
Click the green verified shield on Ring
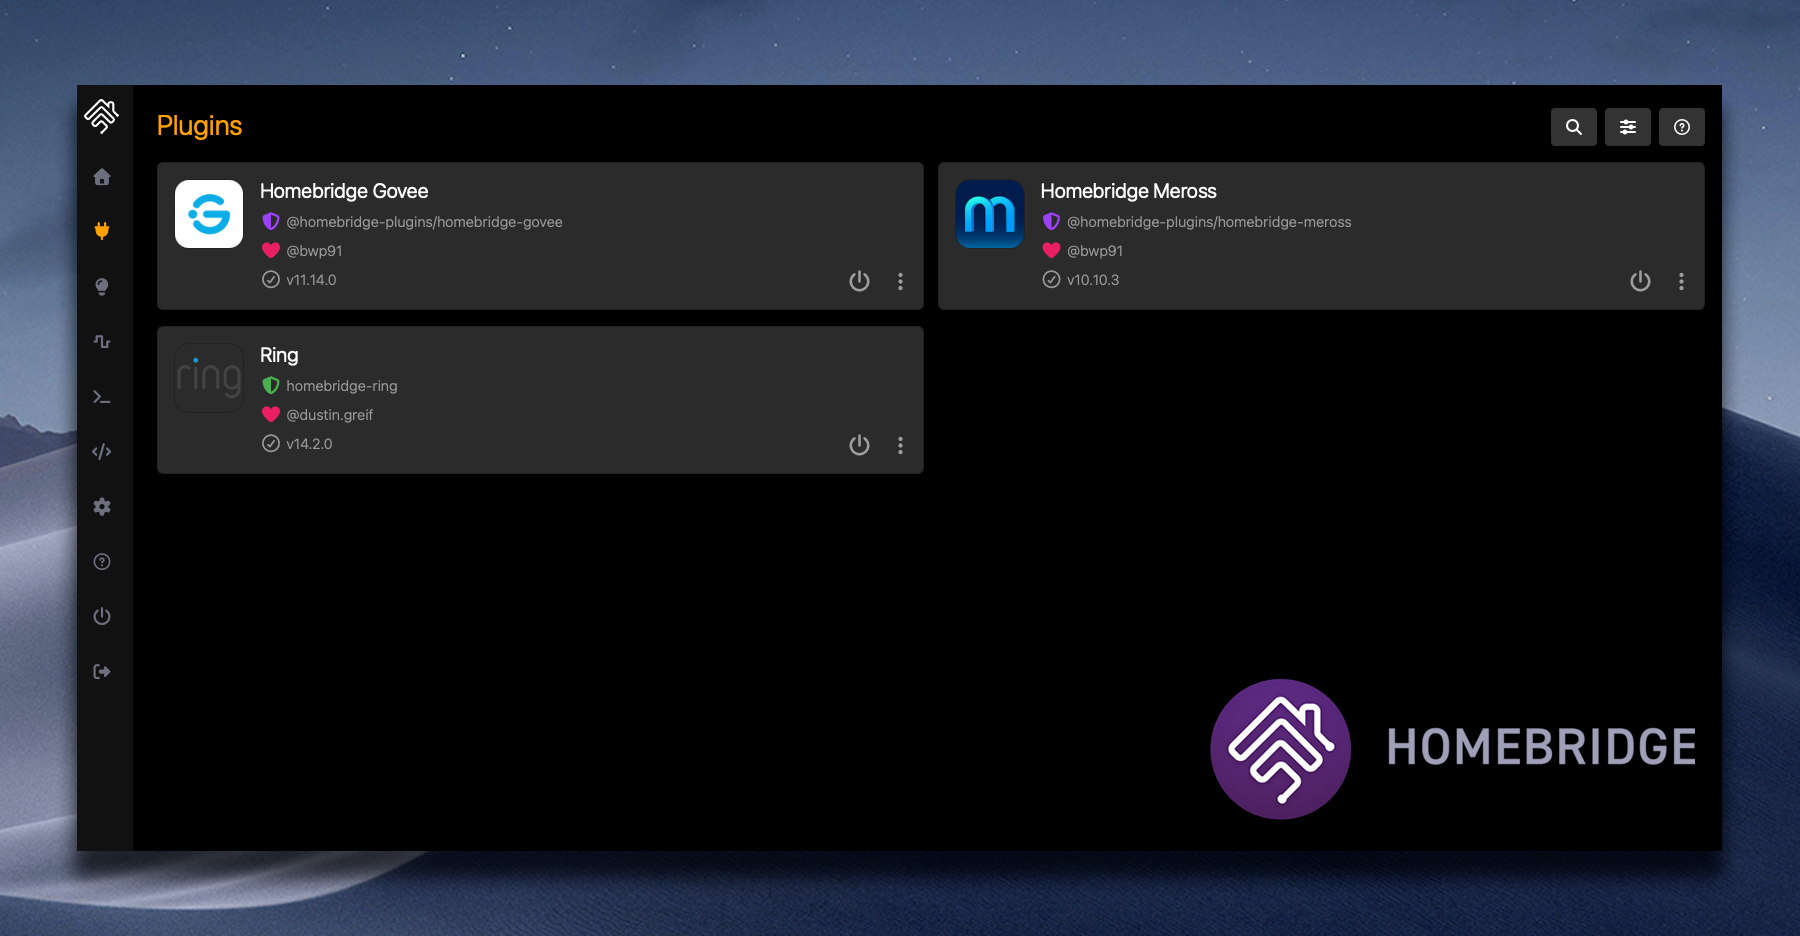(271, 385)
